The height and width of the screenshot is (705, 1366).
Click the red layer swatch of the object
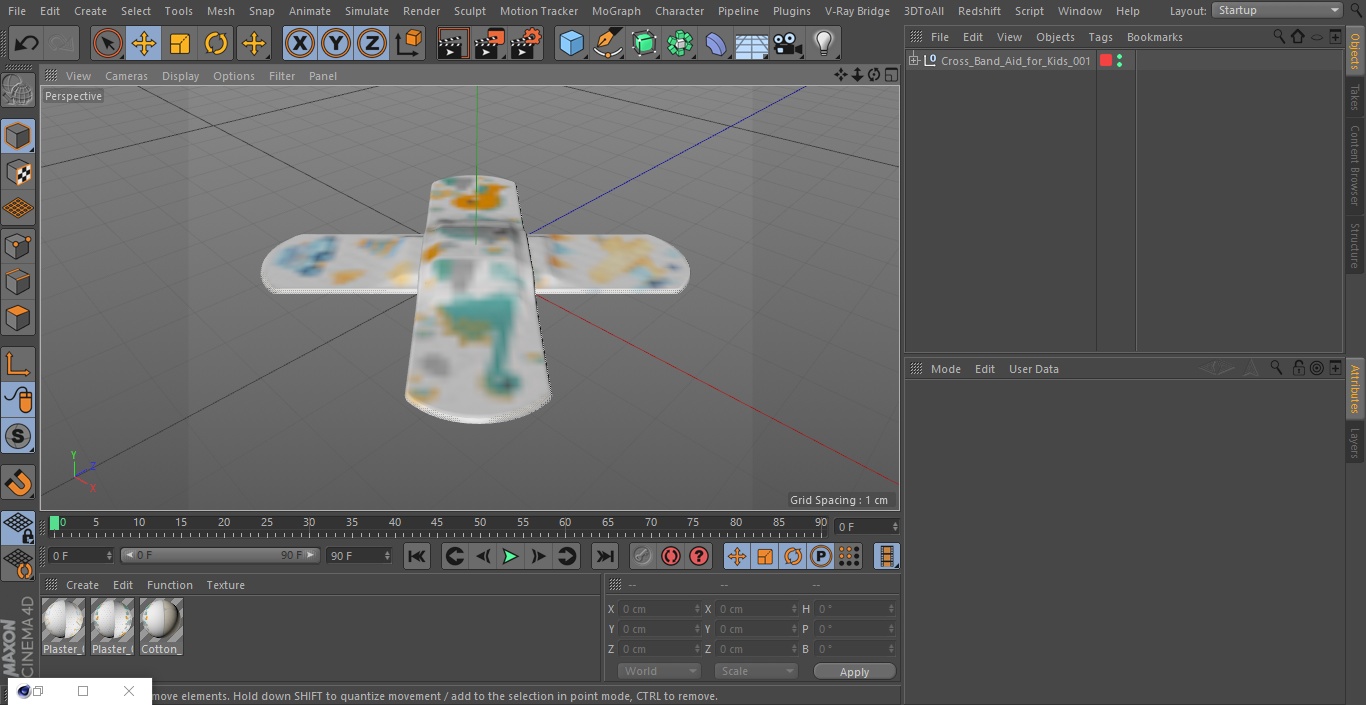1106,61
